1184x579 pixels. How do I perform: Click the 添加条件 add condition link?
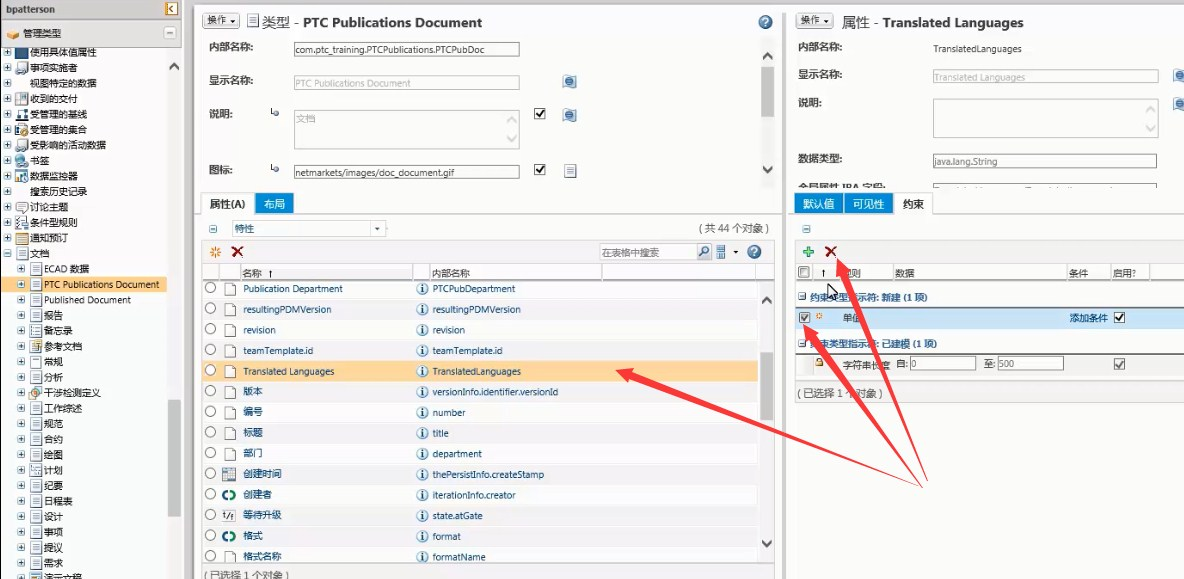[1088, 319]
